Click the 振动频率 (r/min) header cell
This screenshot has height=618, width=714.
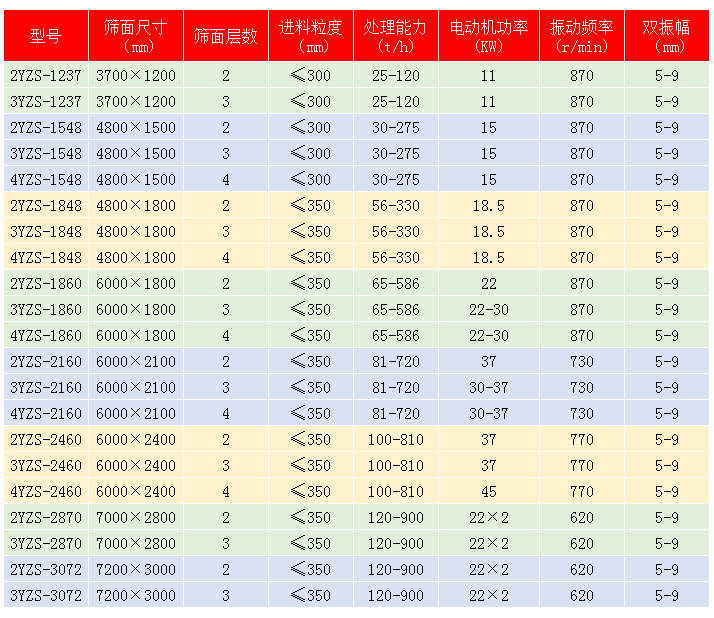[582, 36]
